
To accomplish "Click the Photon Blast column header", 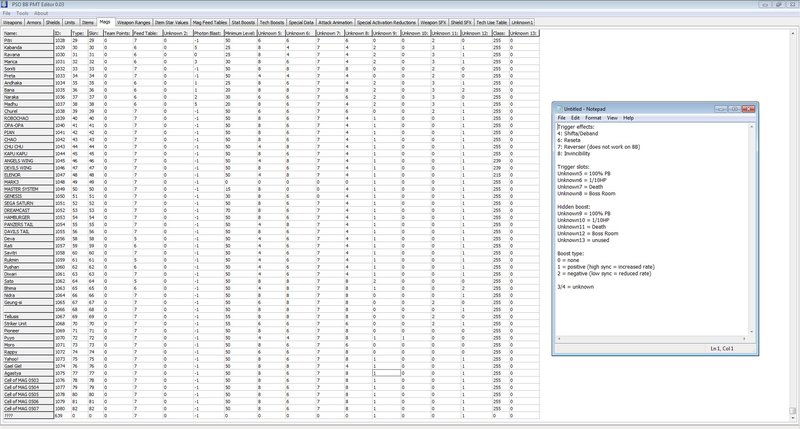I will [x=208, y=33].
